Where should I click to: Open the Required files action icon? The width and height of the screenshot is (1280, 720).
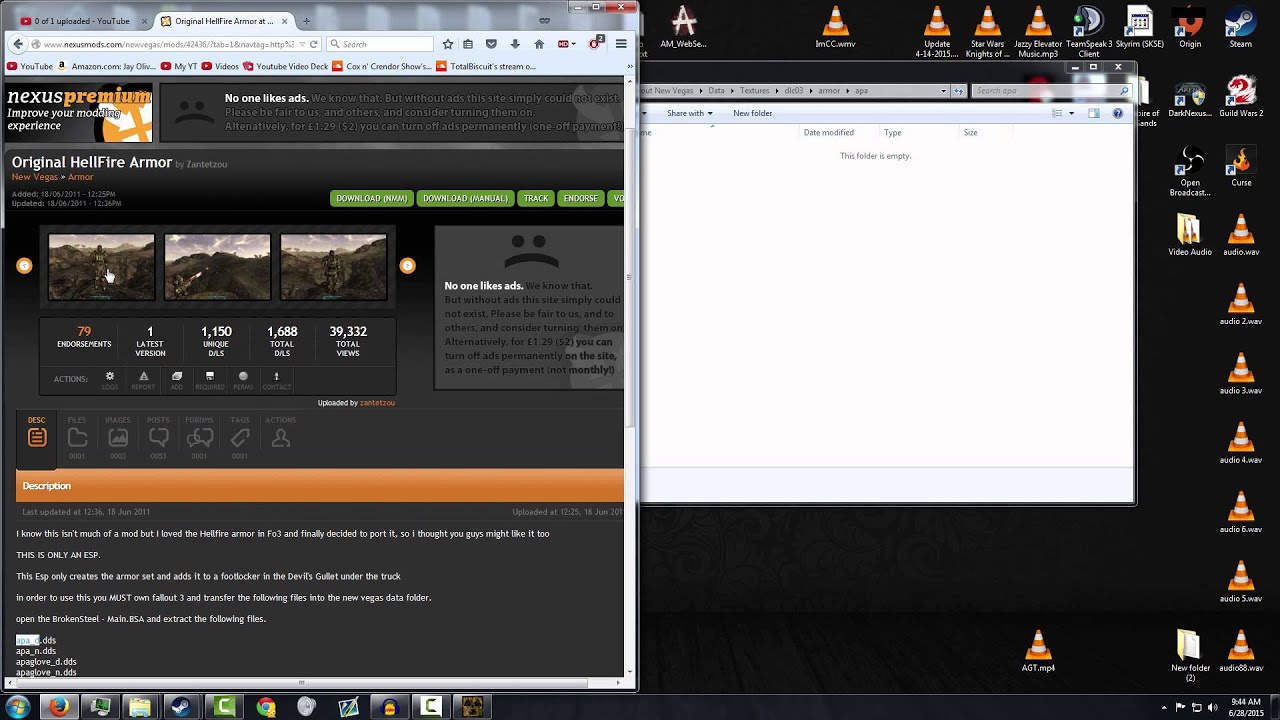(x=210, y=380)
